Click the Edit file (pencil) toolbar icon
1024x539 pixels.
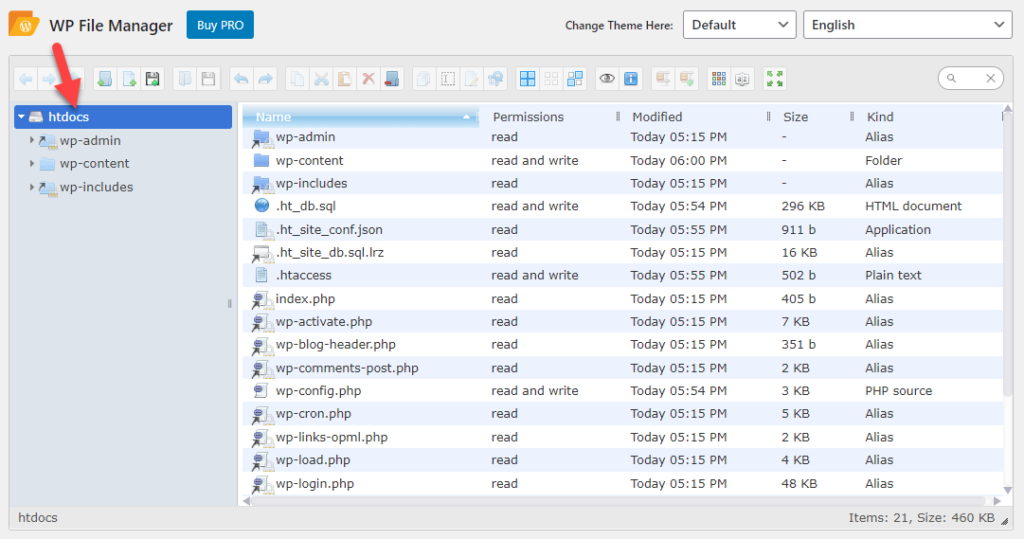coord(472,79)
